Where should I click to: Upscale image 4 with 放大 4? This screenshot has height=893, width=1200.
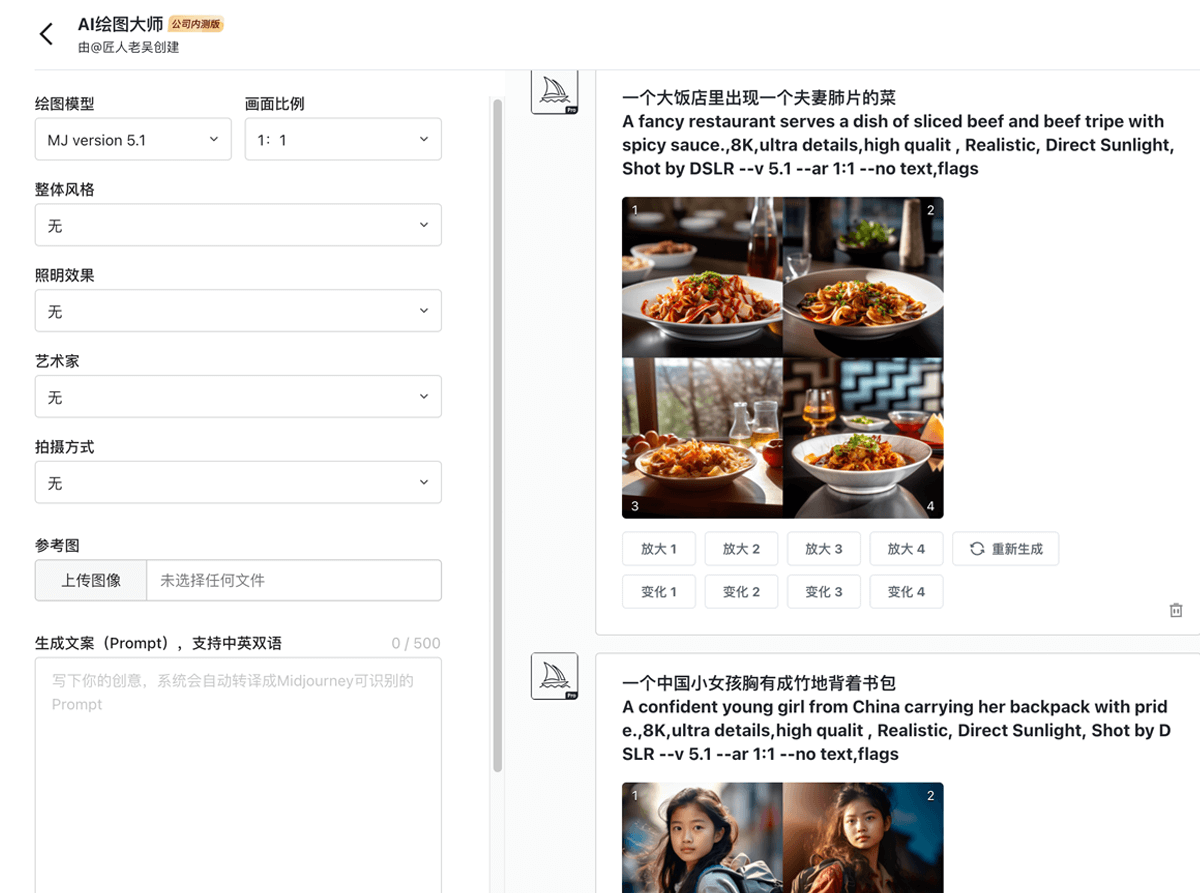click(x=907, y=549)
